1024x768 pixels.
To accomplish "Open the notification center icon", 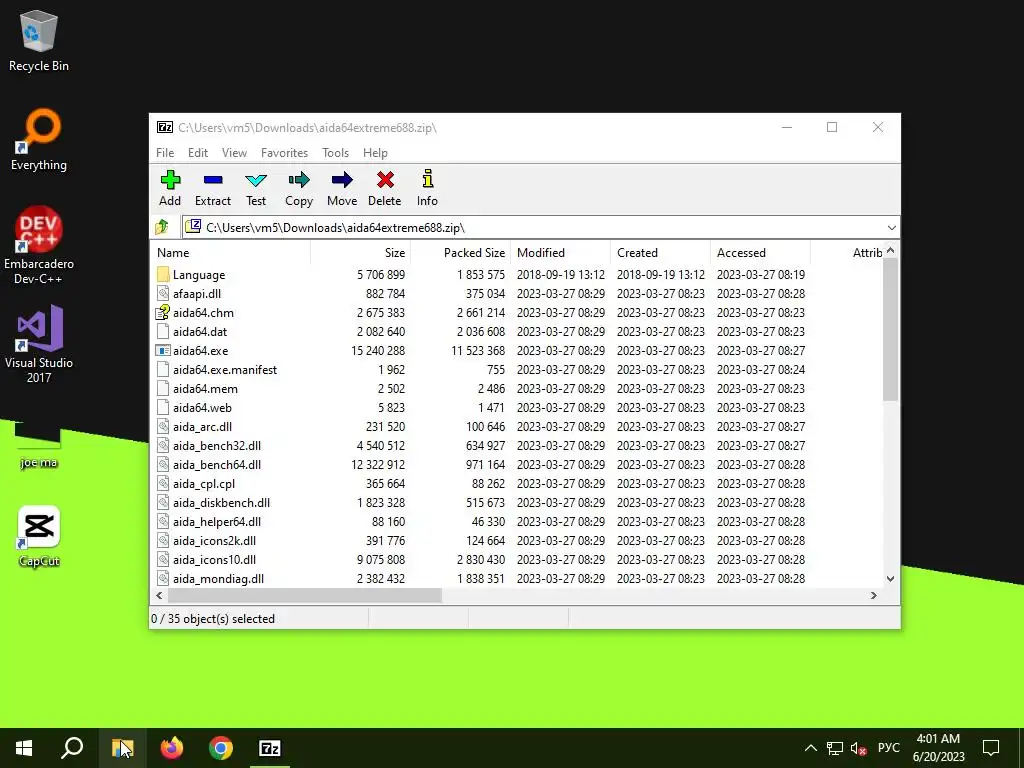I will 991,748.
